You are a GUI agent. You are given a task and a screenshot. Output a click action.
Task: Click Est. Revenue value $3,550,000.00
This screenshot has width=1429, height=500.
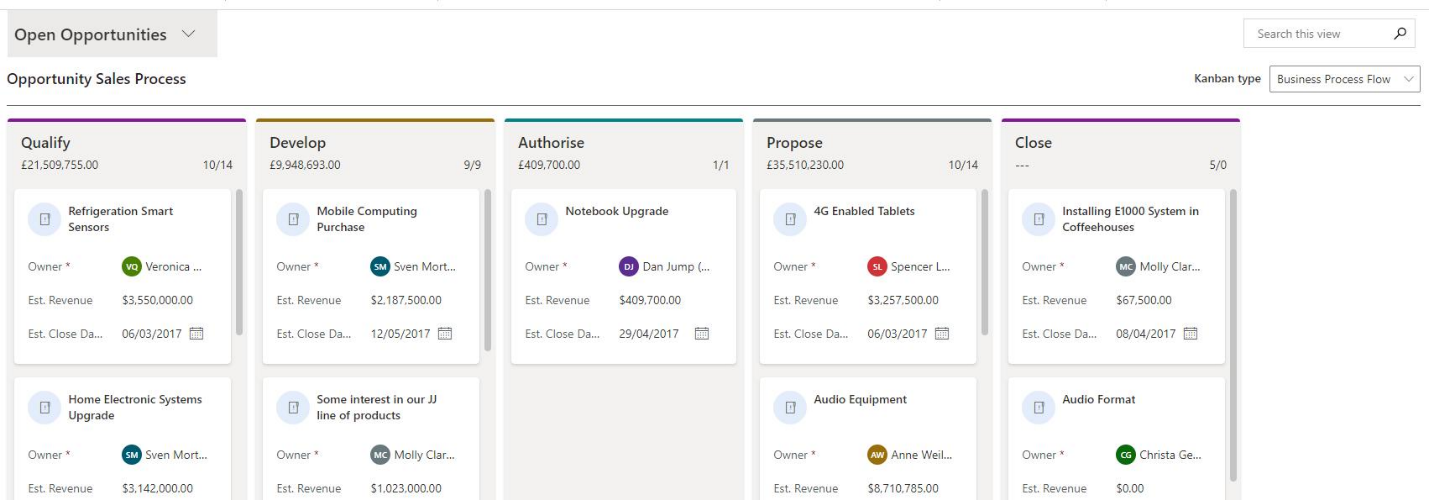157,300
